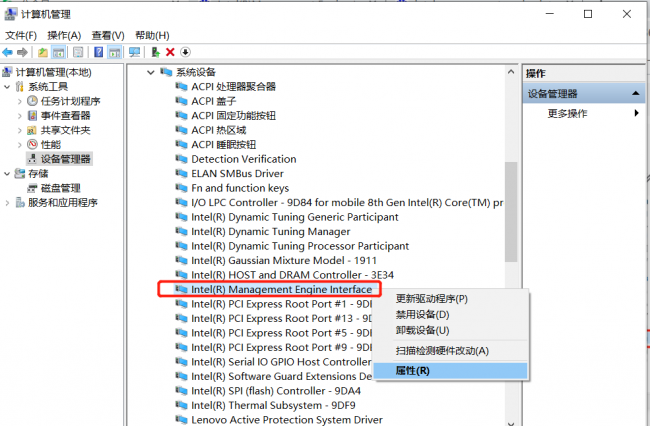The image size is (650, 426).
Task: Click the properties sheet toolbar icon
Action: pyautogui.click(x=78, y=52)
